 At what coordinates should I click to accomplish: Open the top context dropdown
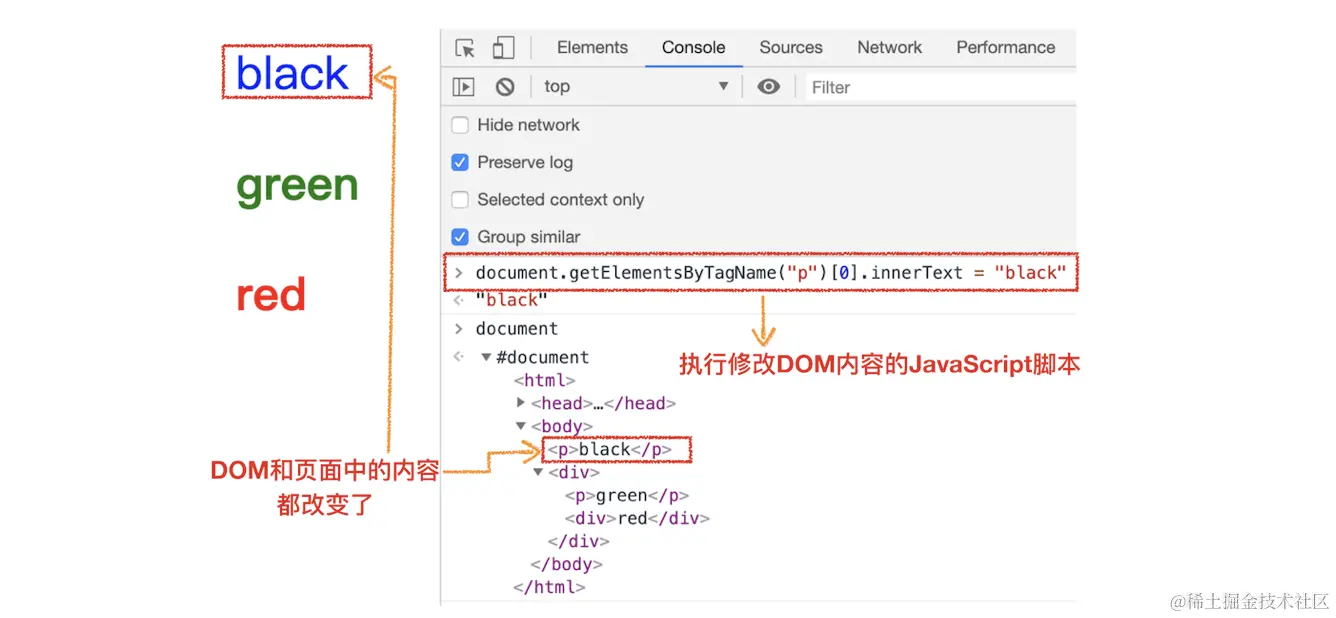click(x=636, y=87)
